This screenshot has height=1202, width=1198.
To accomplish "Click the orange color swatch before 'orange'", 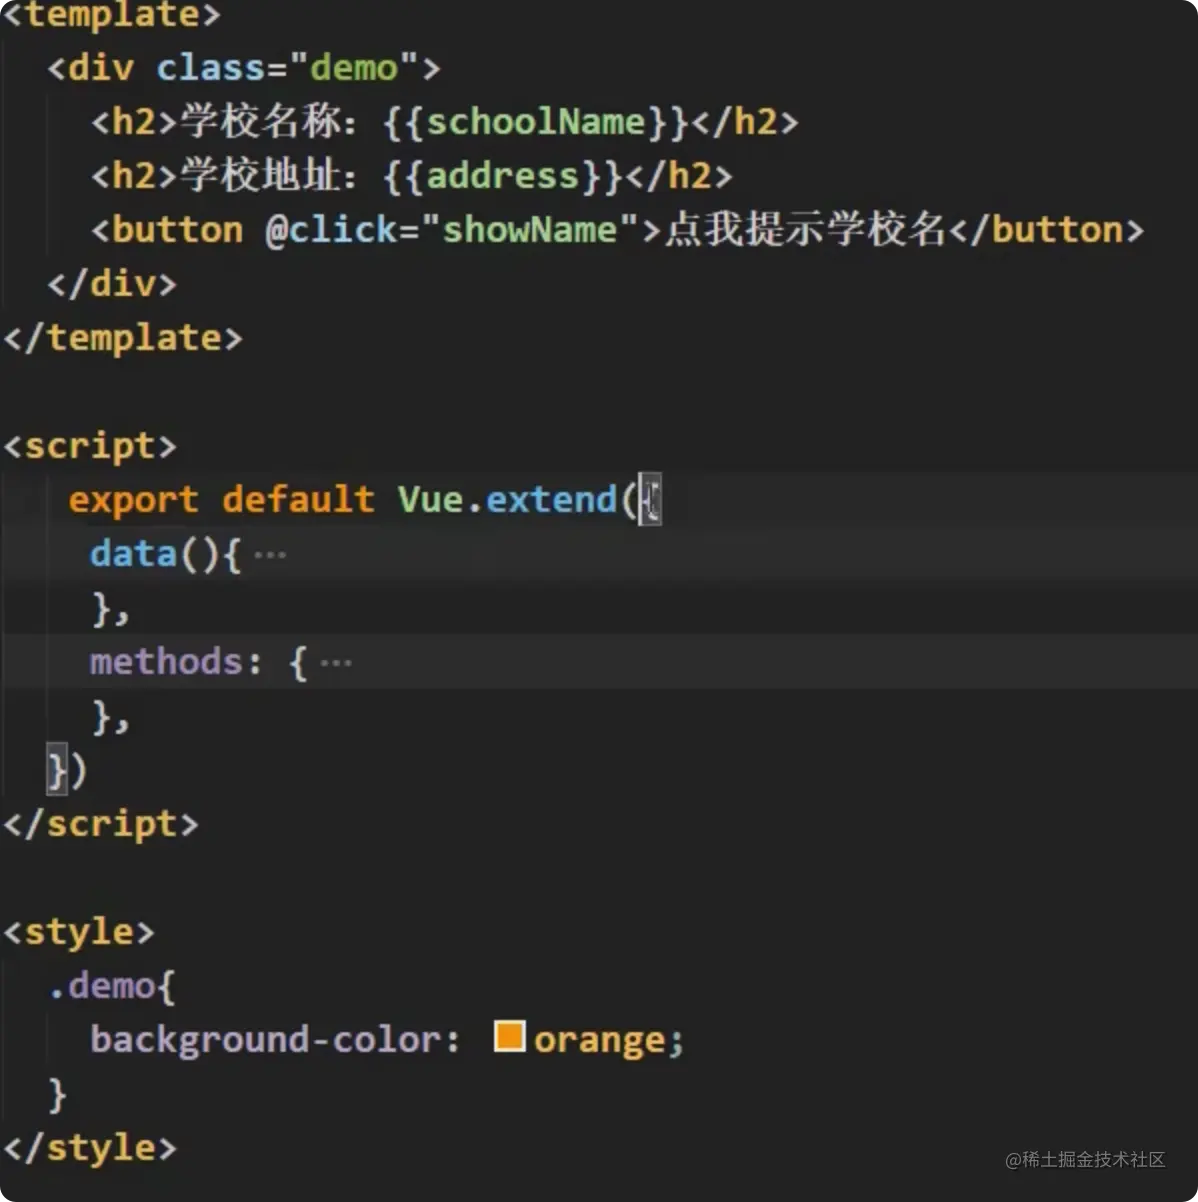I will point(510,1036).
